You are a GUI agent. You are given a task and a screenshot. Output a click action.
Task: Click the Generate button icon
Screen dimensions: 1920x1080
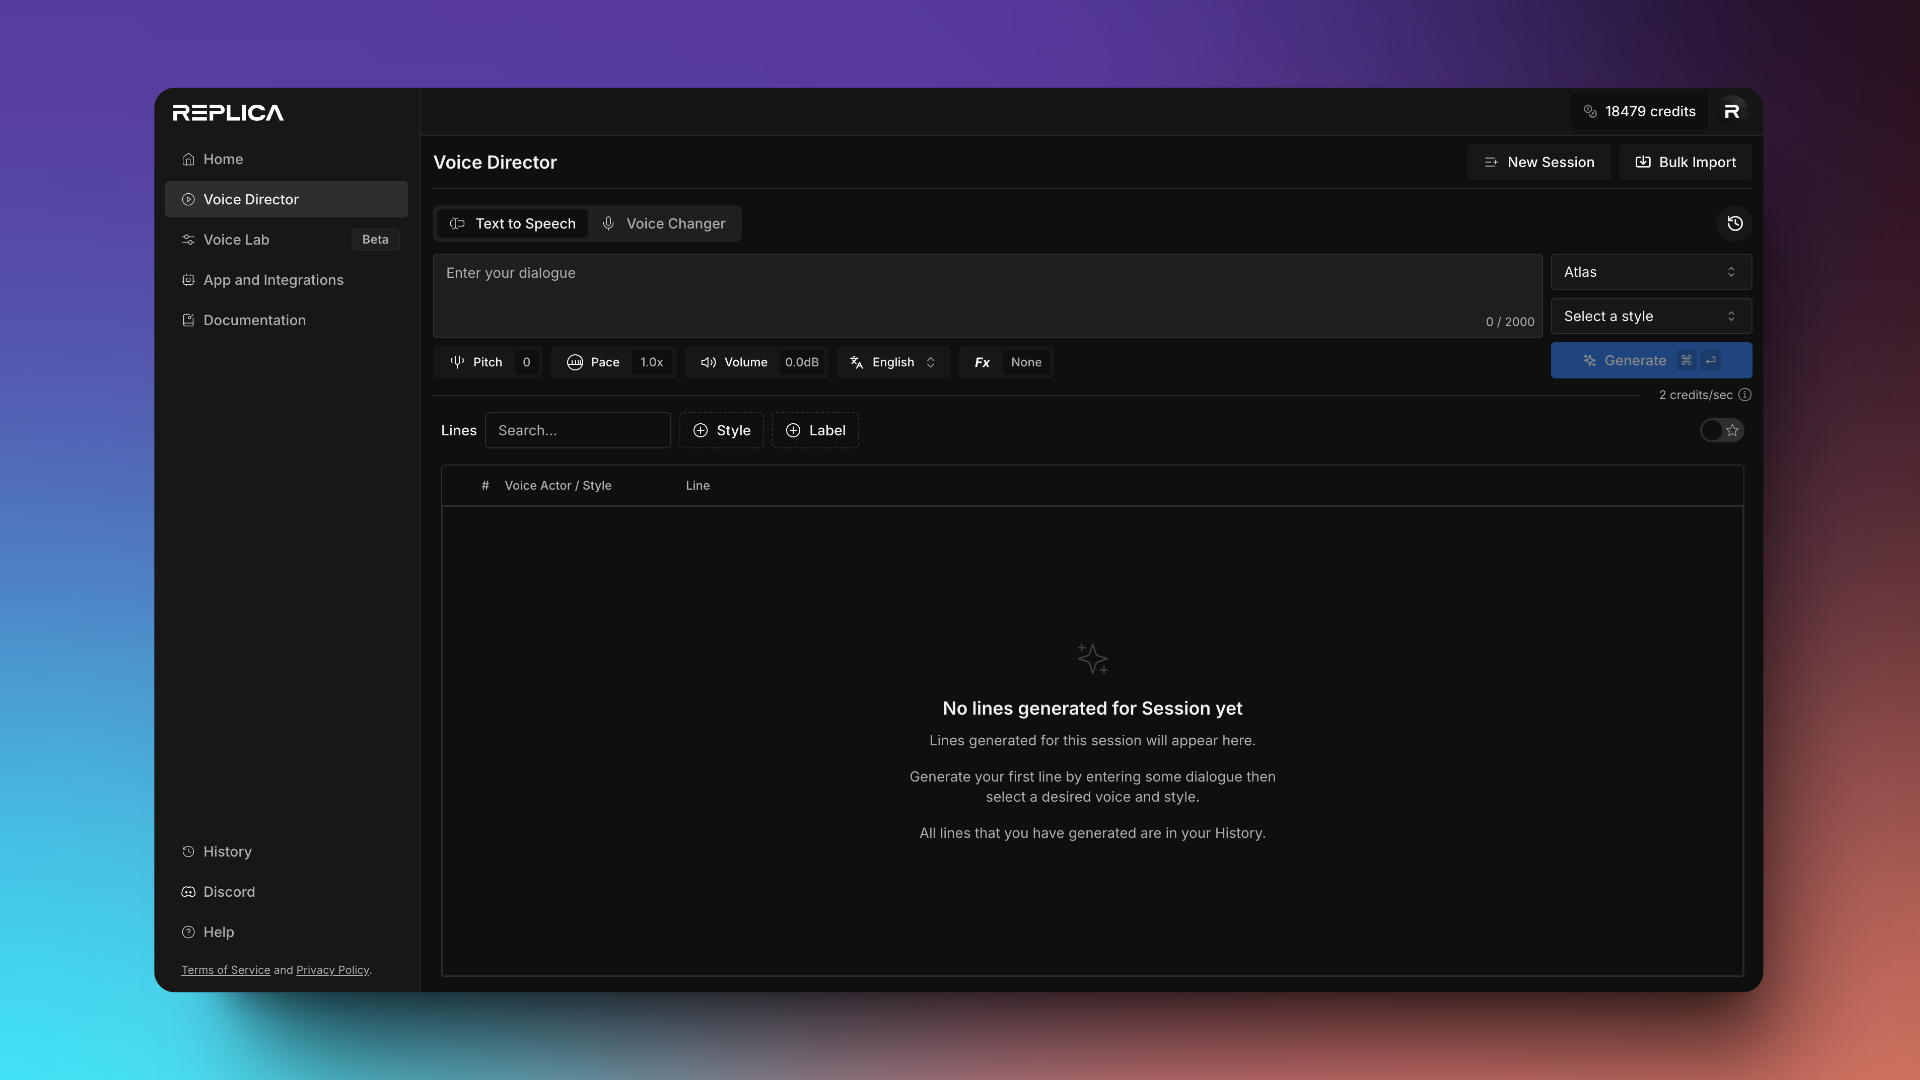(1589, 360)
